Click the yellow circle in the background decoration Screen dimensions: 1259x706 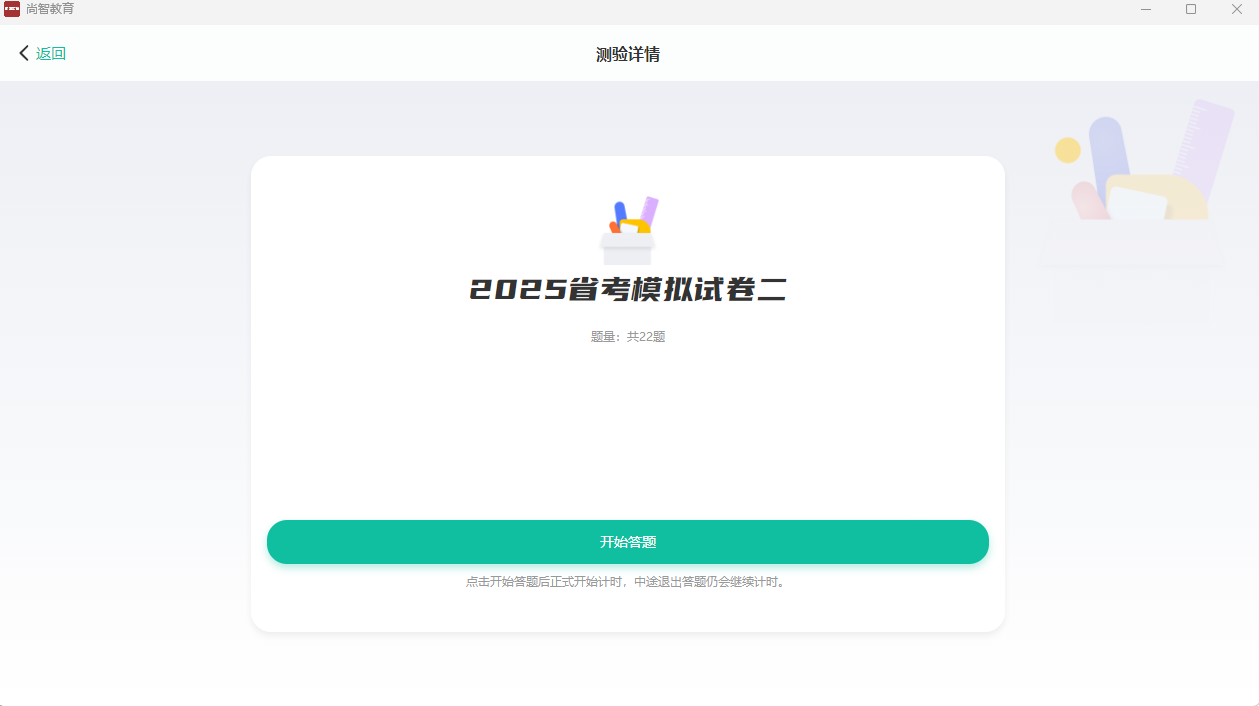coord(1068,150)
